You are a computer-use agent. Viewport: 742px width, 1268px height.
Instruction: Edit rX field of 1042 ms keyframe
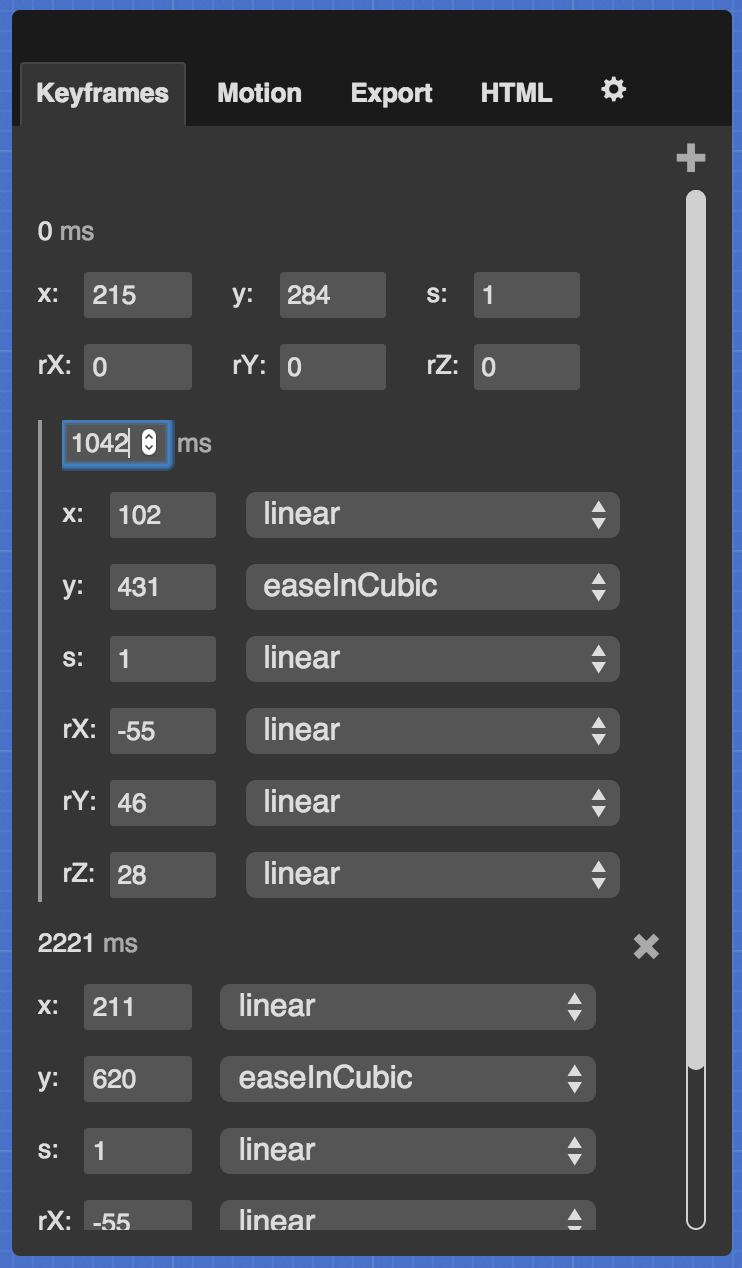pos(162,731)
